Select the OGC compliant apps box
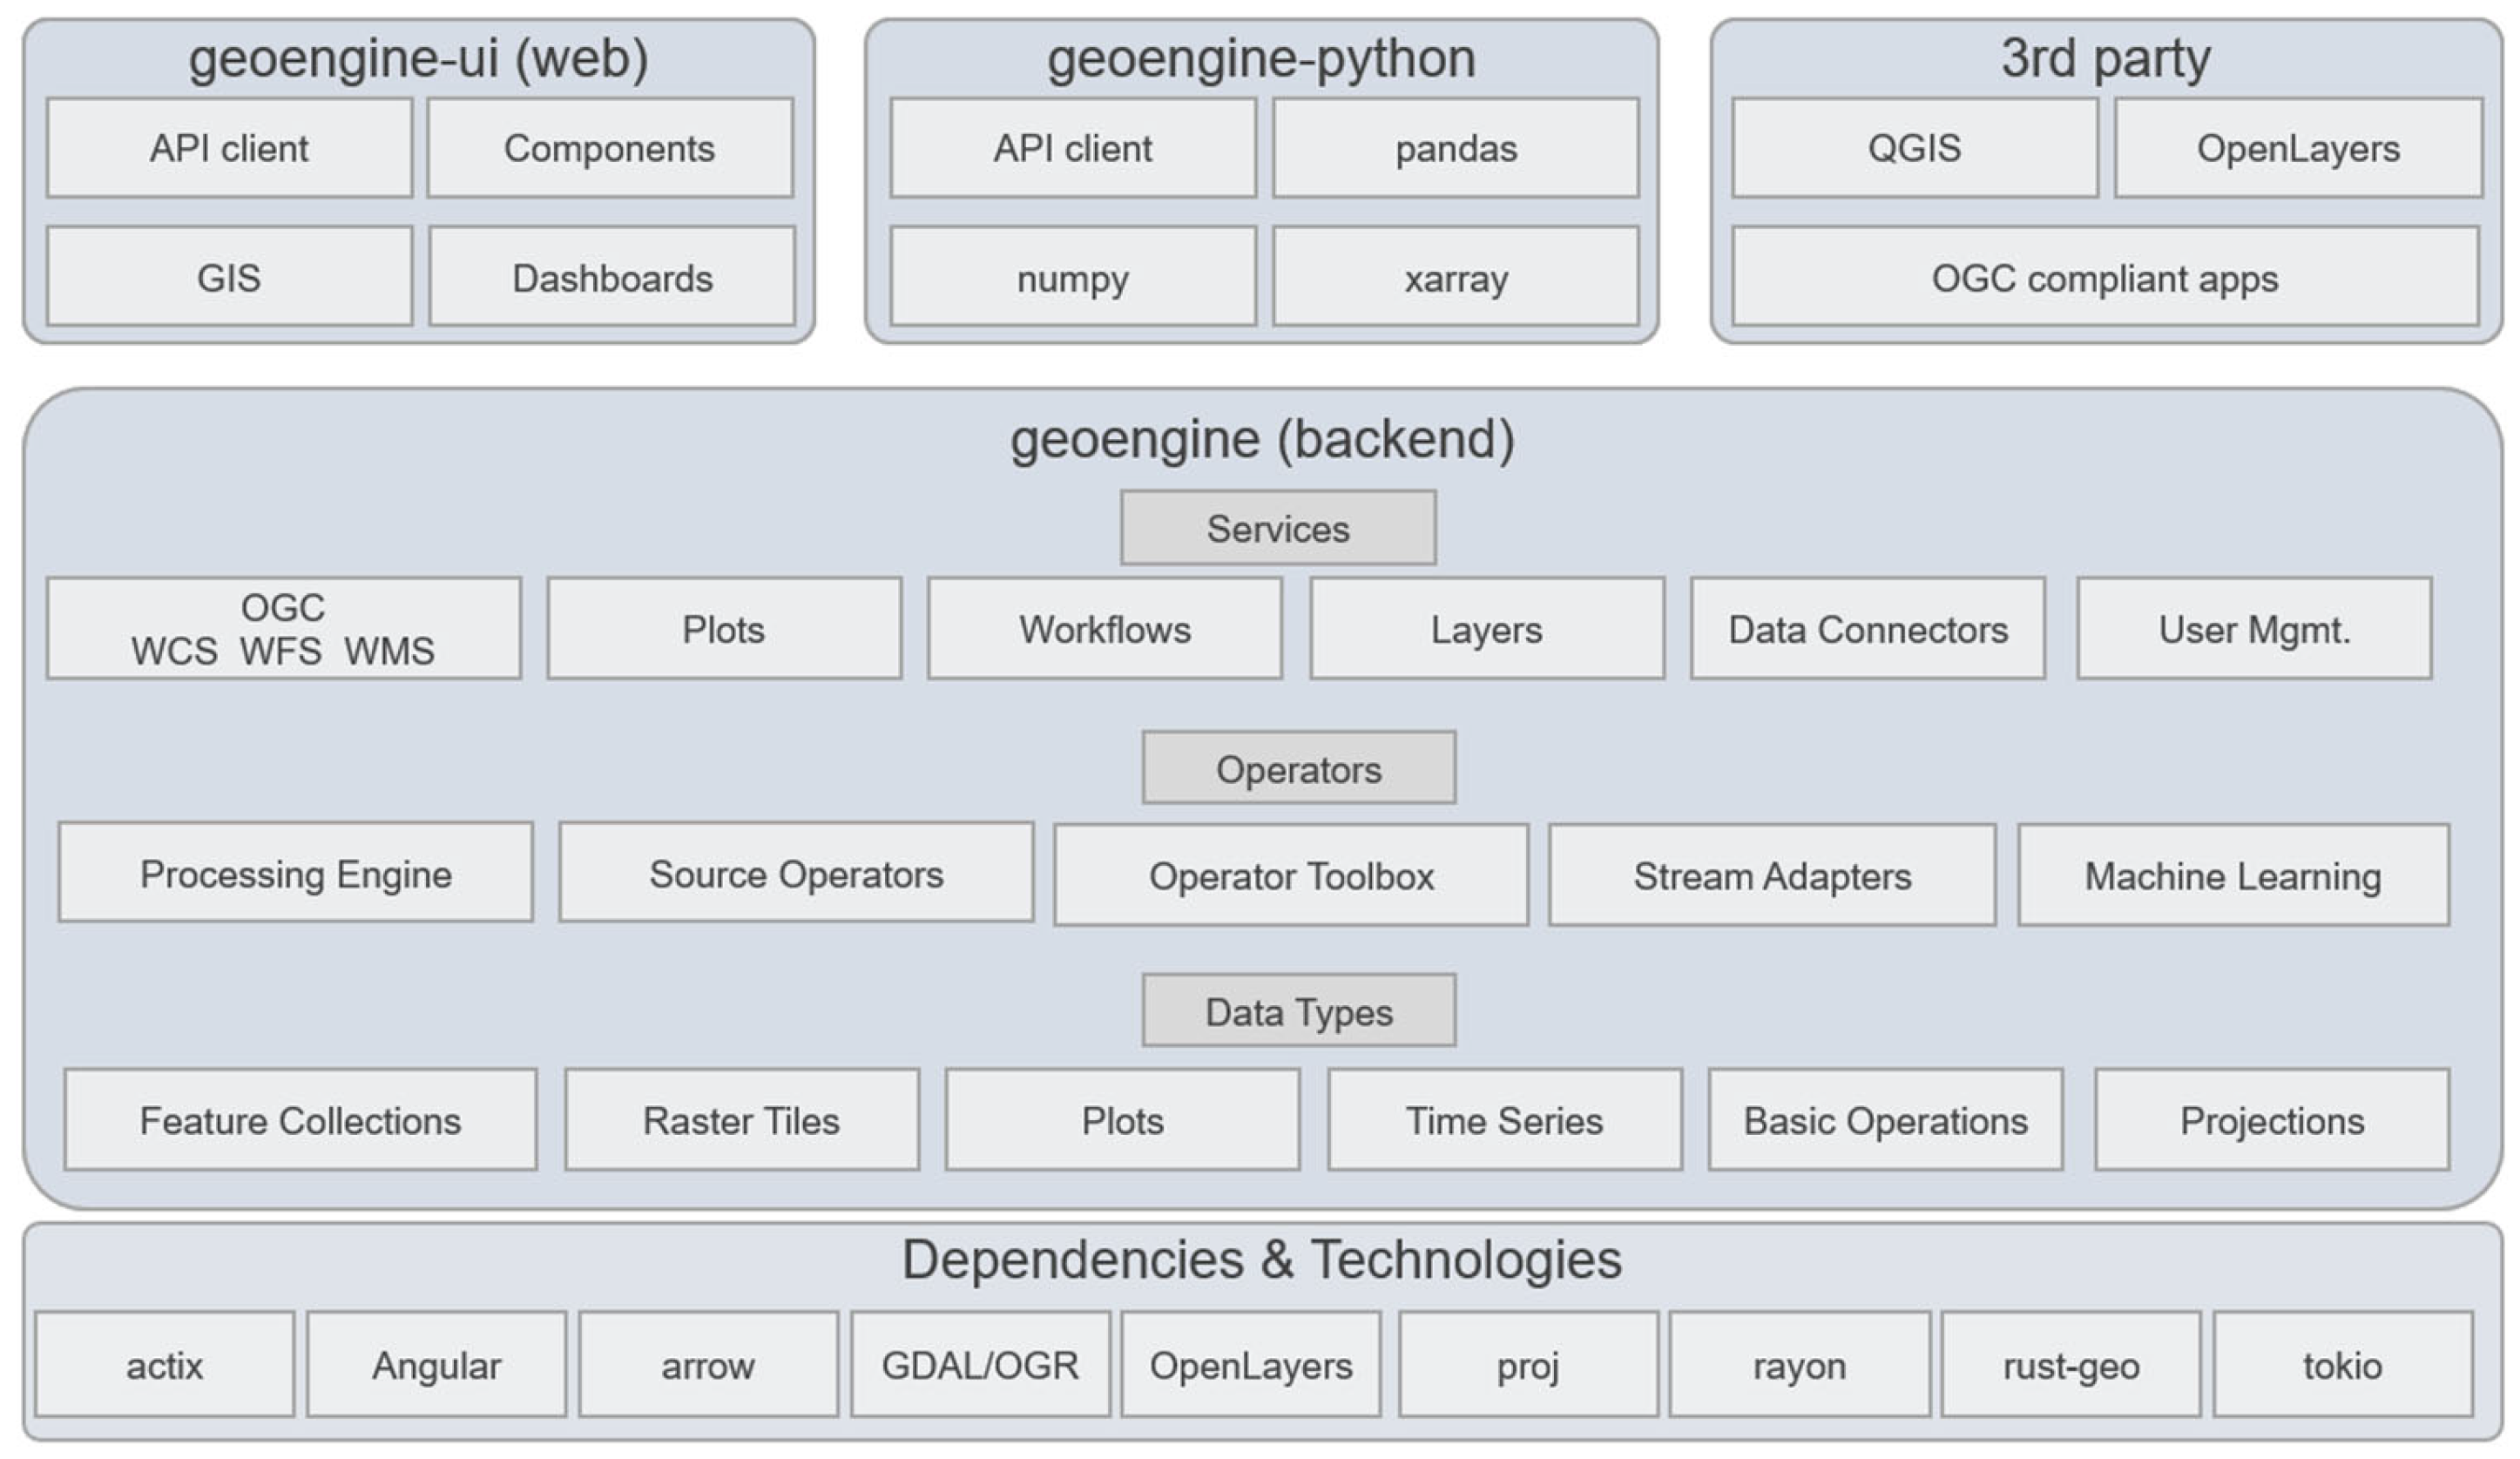Screen dimensions: 2520x1459 click(2105, 277)
